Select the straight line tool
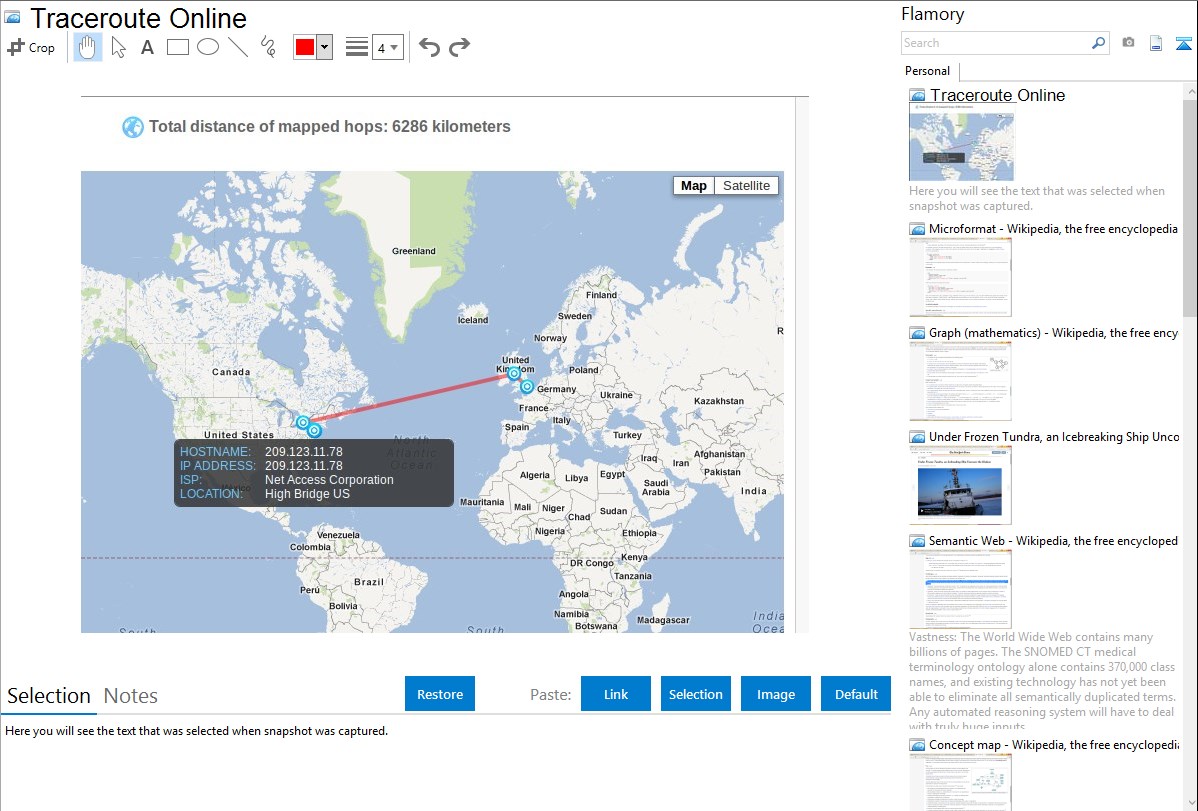 click(238, 47)
